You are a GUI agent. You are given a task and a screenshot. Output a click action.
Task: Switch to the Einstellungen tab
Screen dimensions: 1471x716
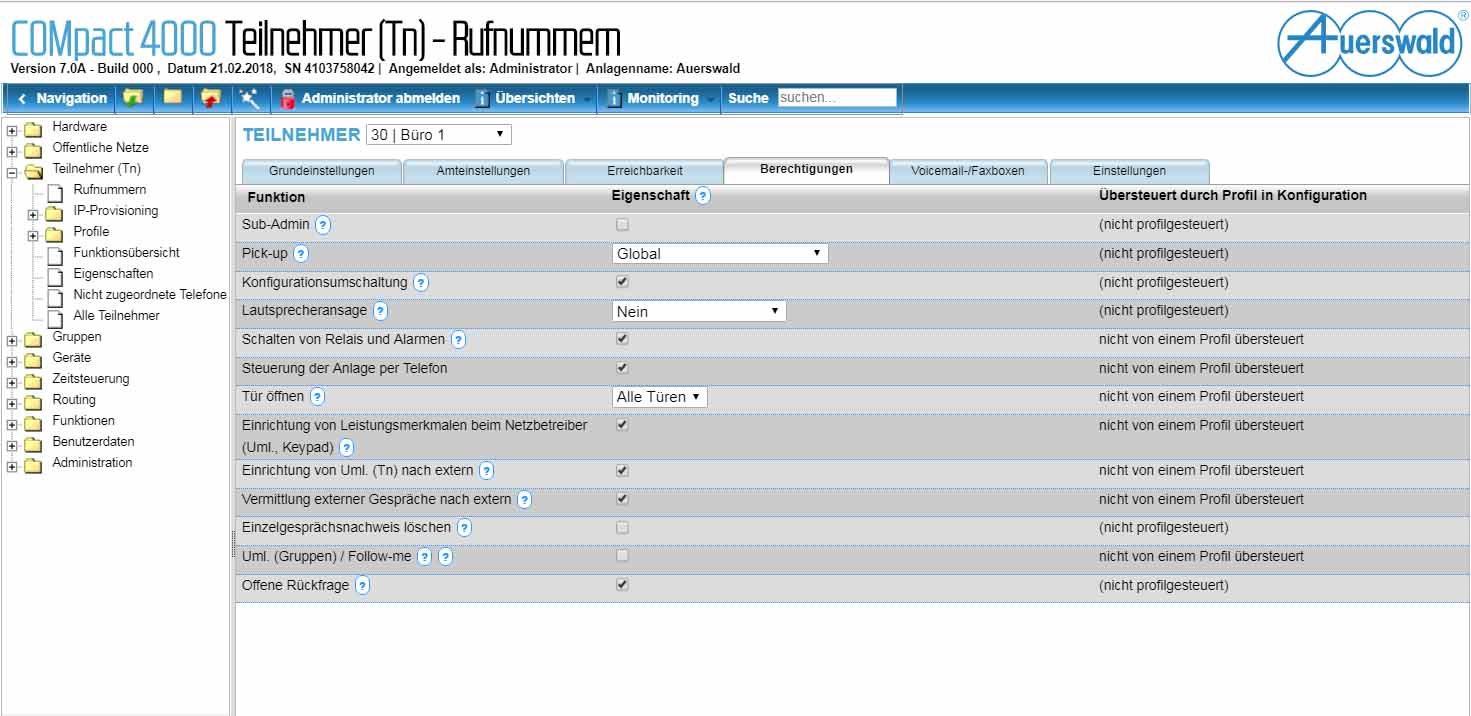coord(1129,171)
